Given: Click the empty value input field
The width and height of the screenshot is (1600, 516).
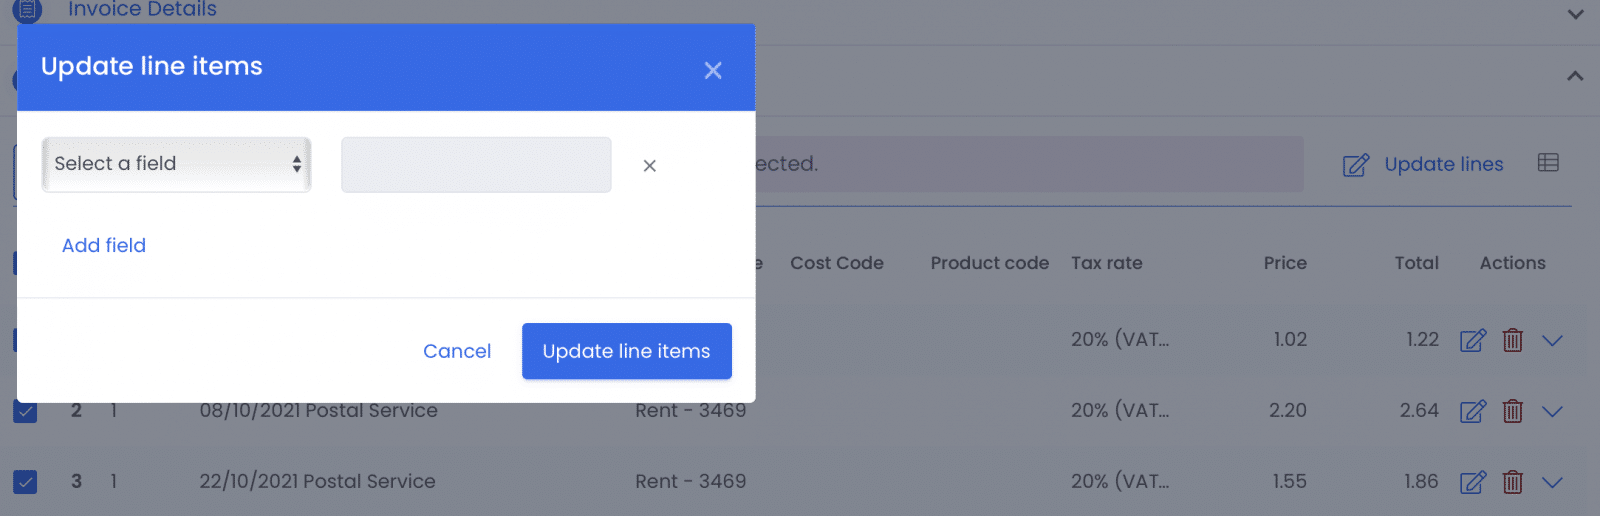Looking at the screenshot, I should click(x=476, y=165).
